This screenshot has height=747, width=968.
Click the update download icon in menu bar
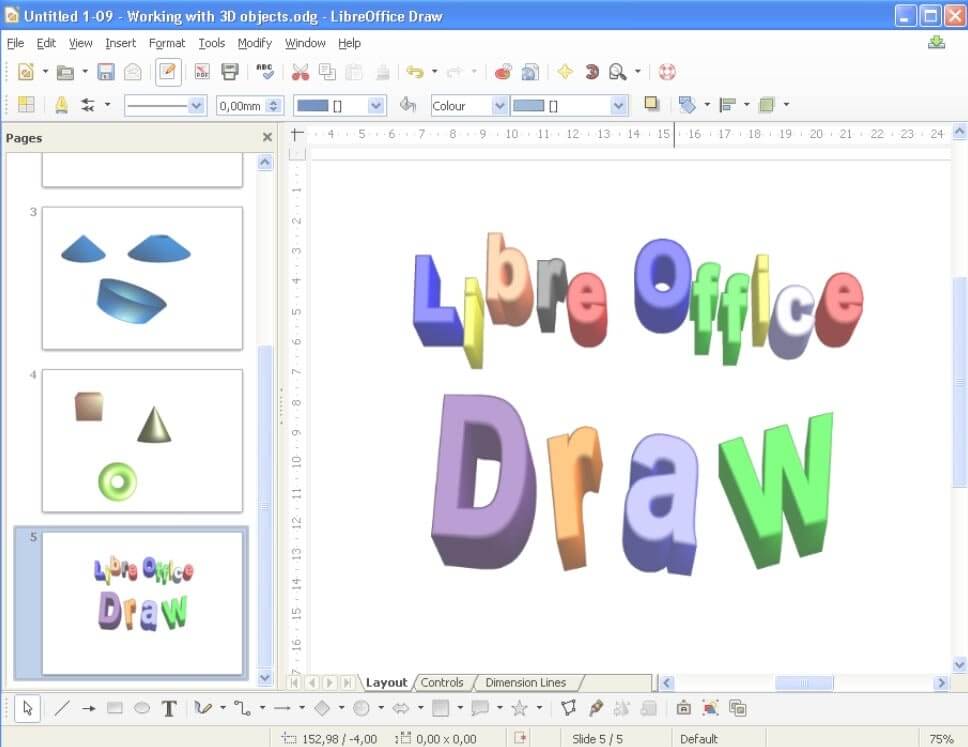pos(937,43)
